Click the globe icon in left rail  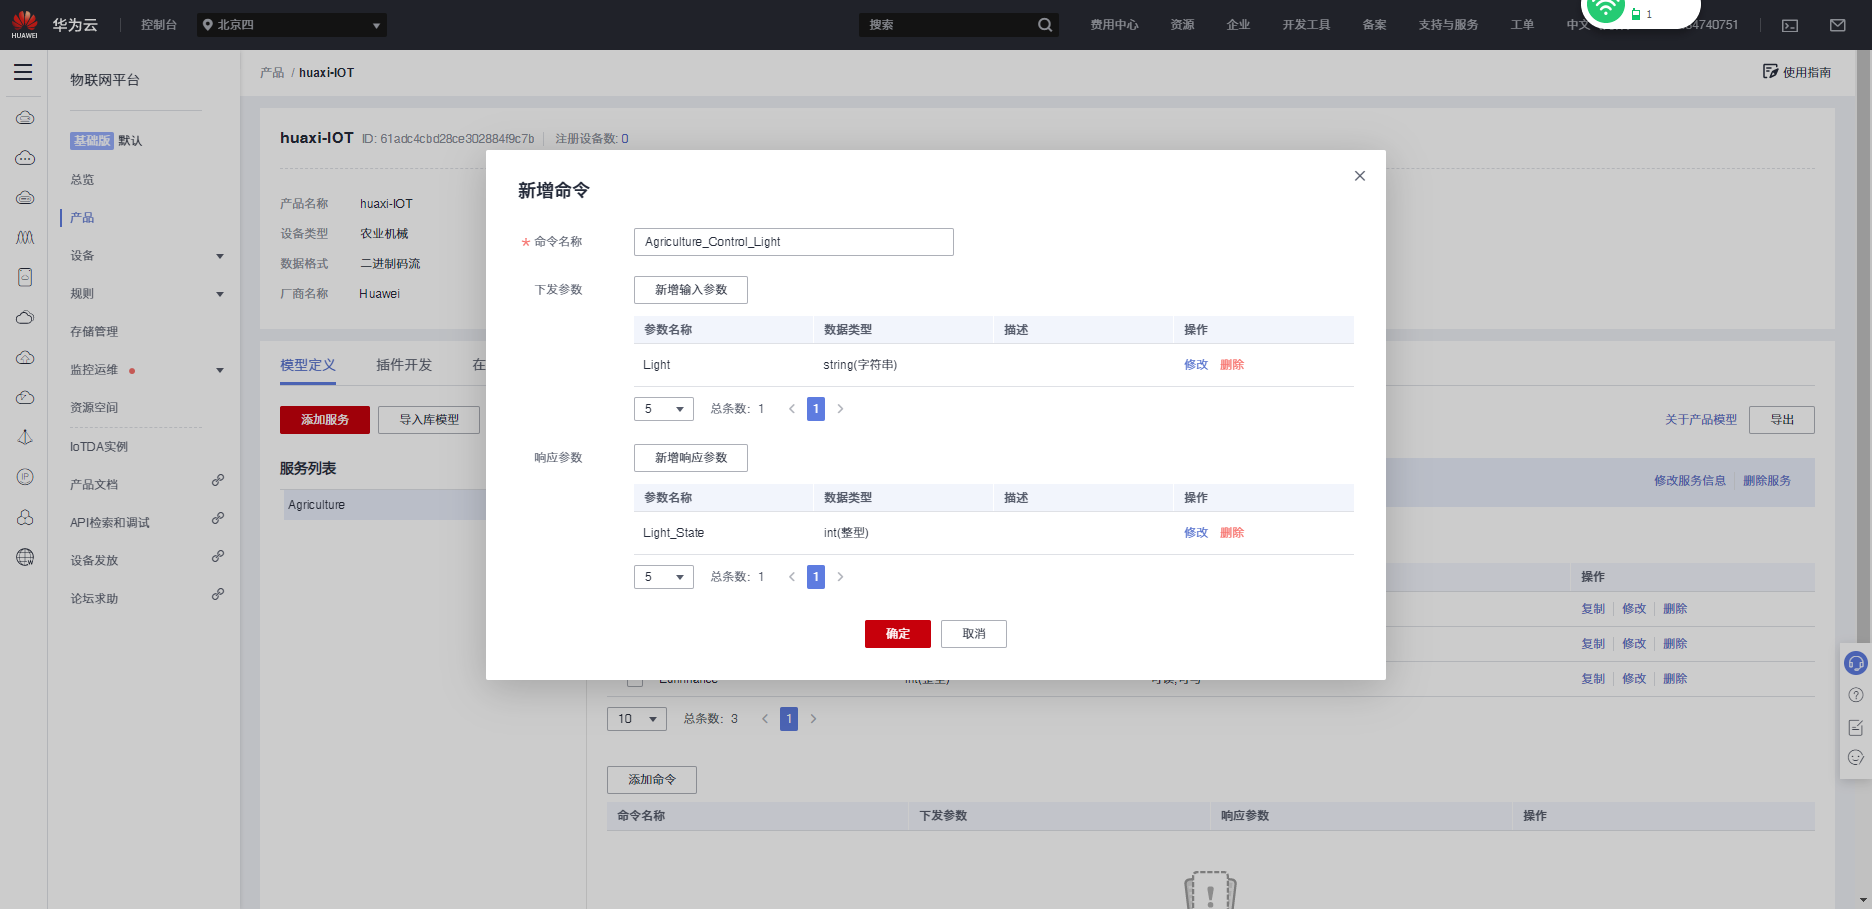click(x=25, y=557)
